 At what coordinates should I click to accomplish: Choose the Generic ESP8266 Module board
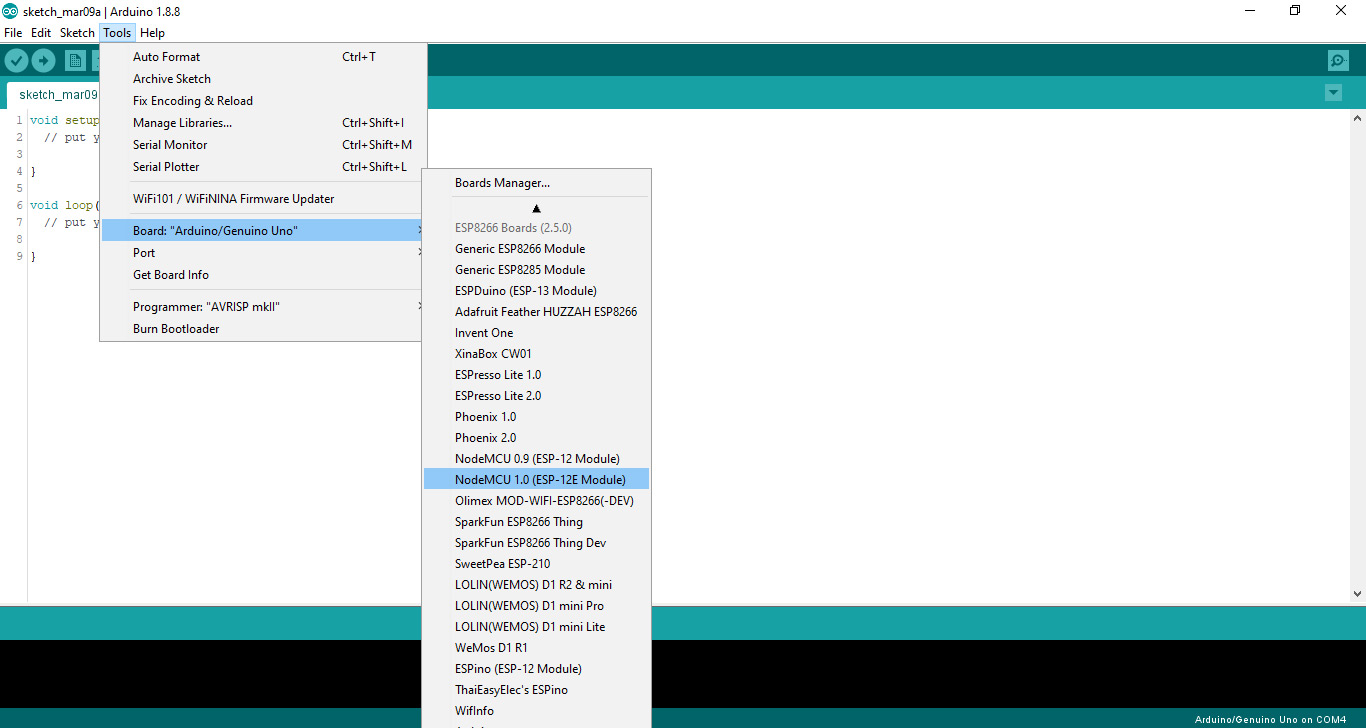pos(518,248)
